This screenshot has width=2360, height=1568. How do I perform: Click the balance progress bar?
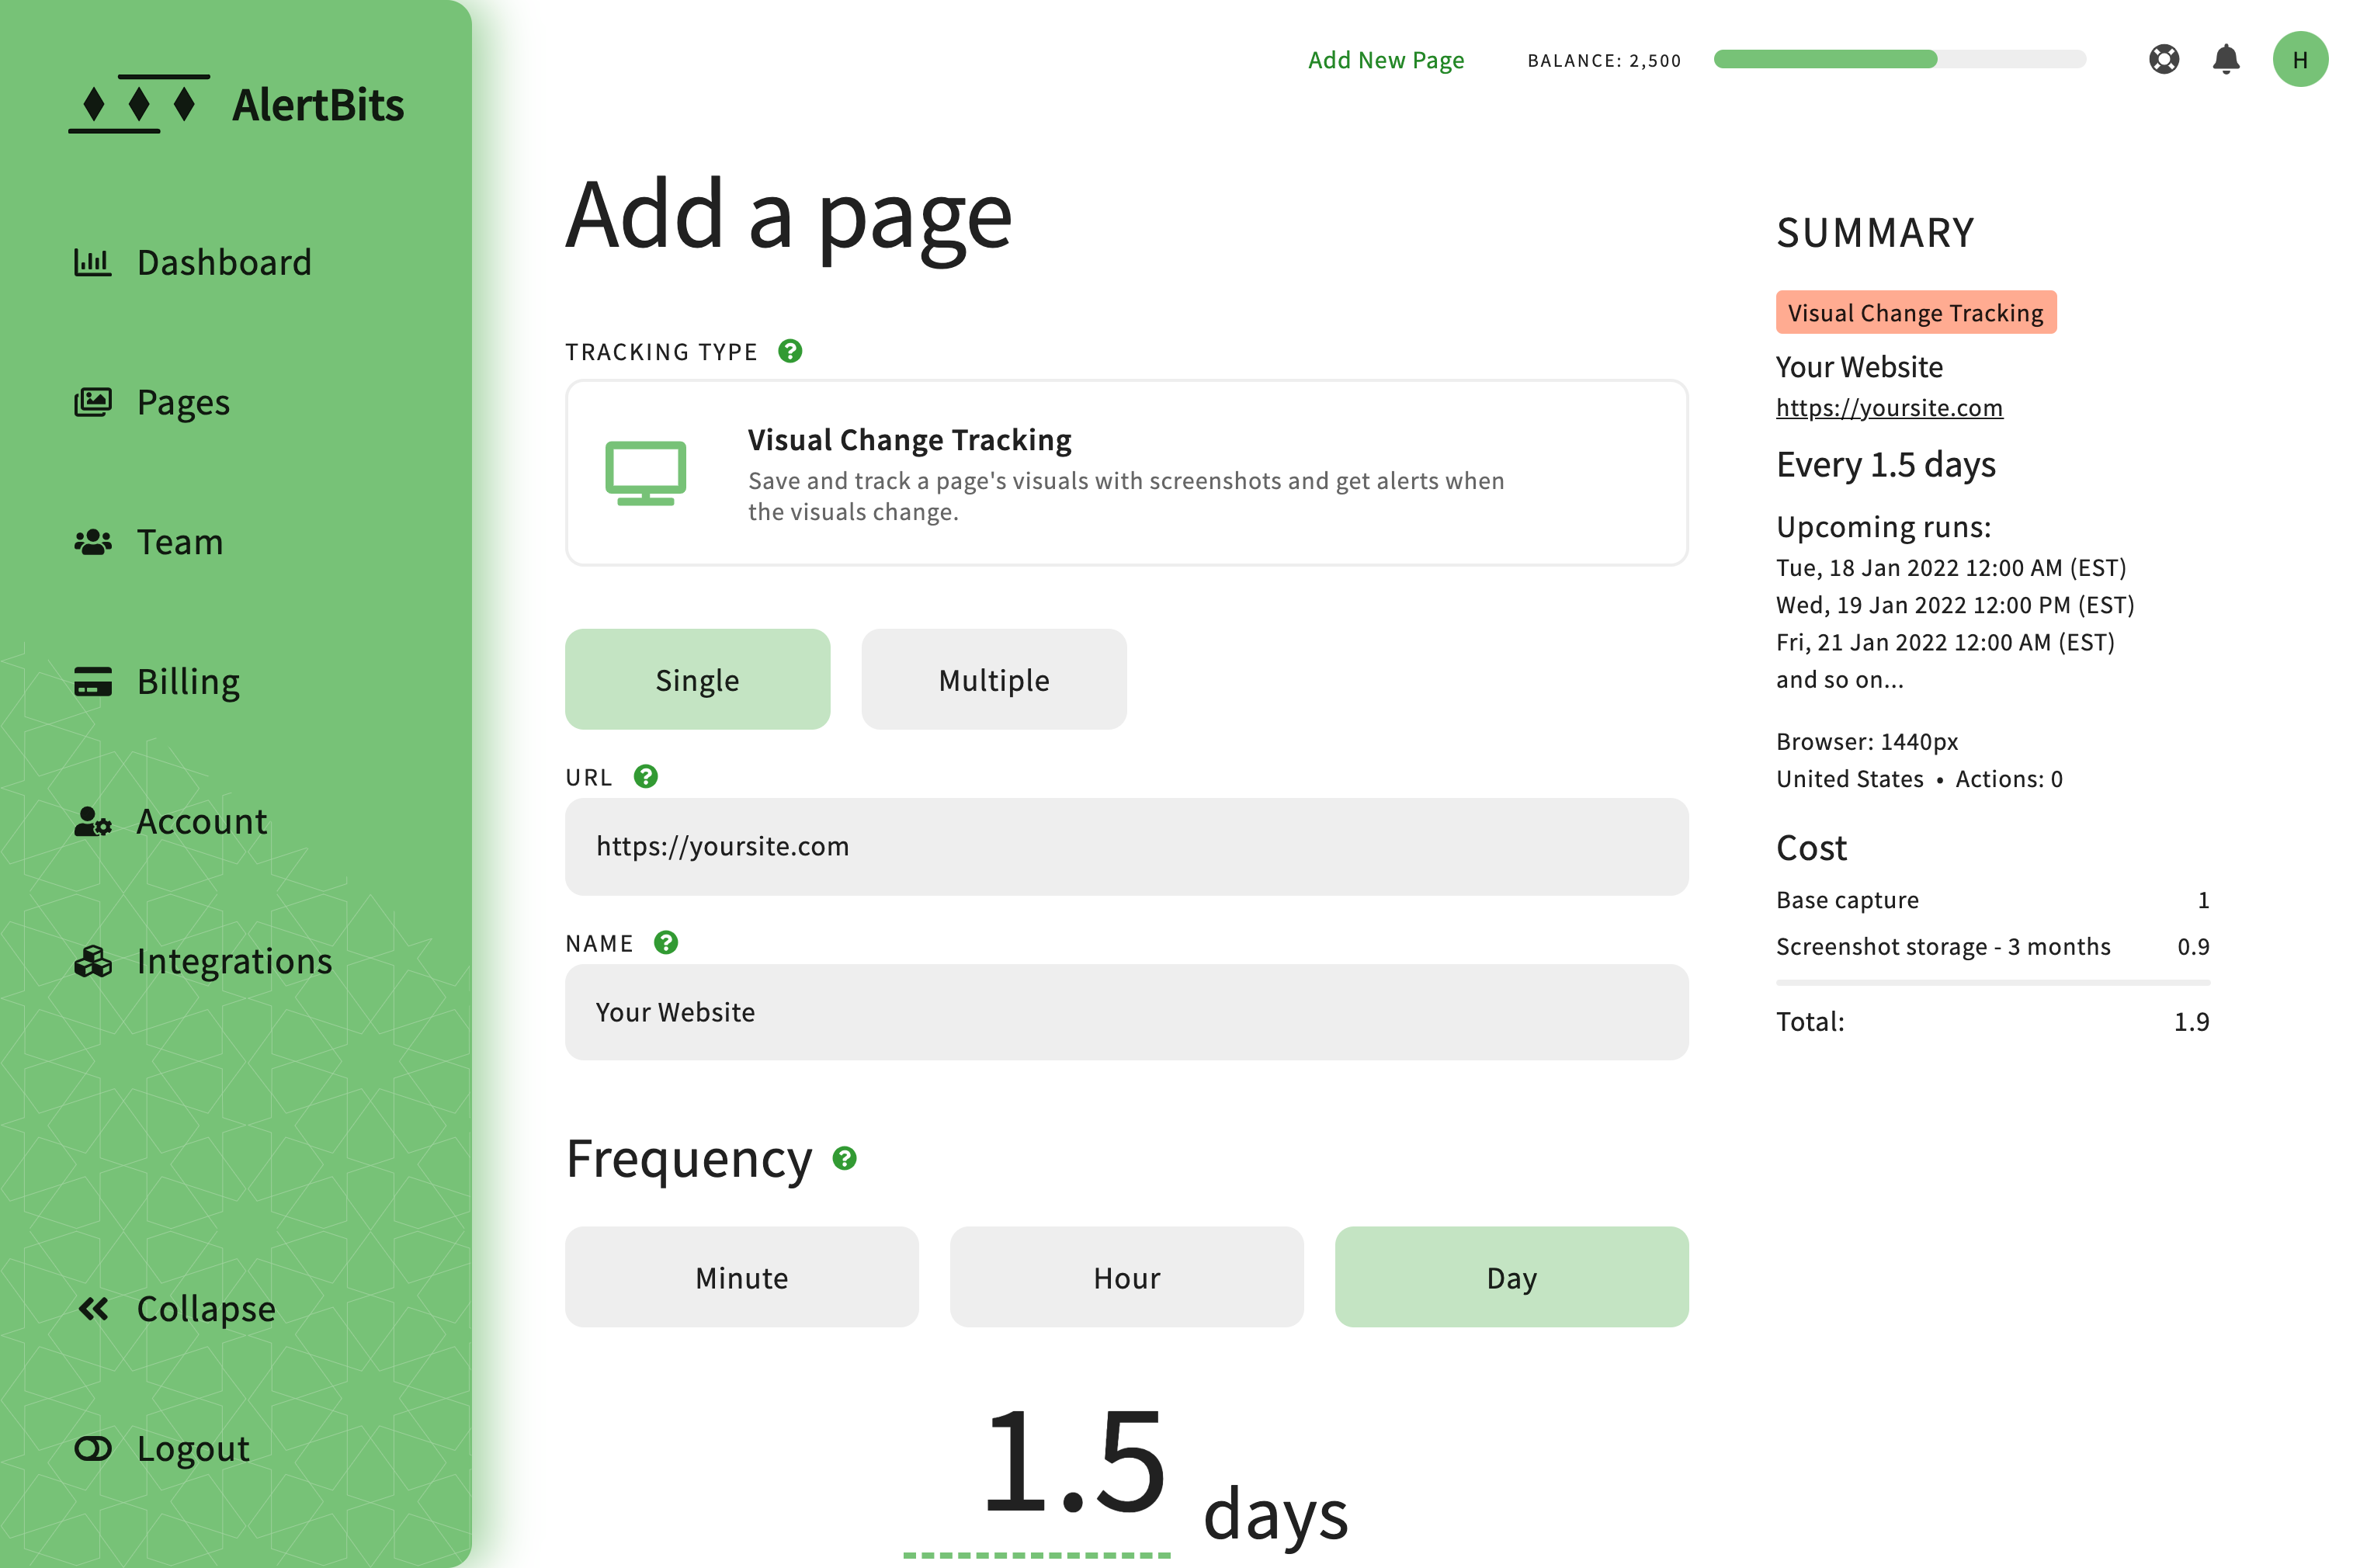click(x=1899, y=60)
